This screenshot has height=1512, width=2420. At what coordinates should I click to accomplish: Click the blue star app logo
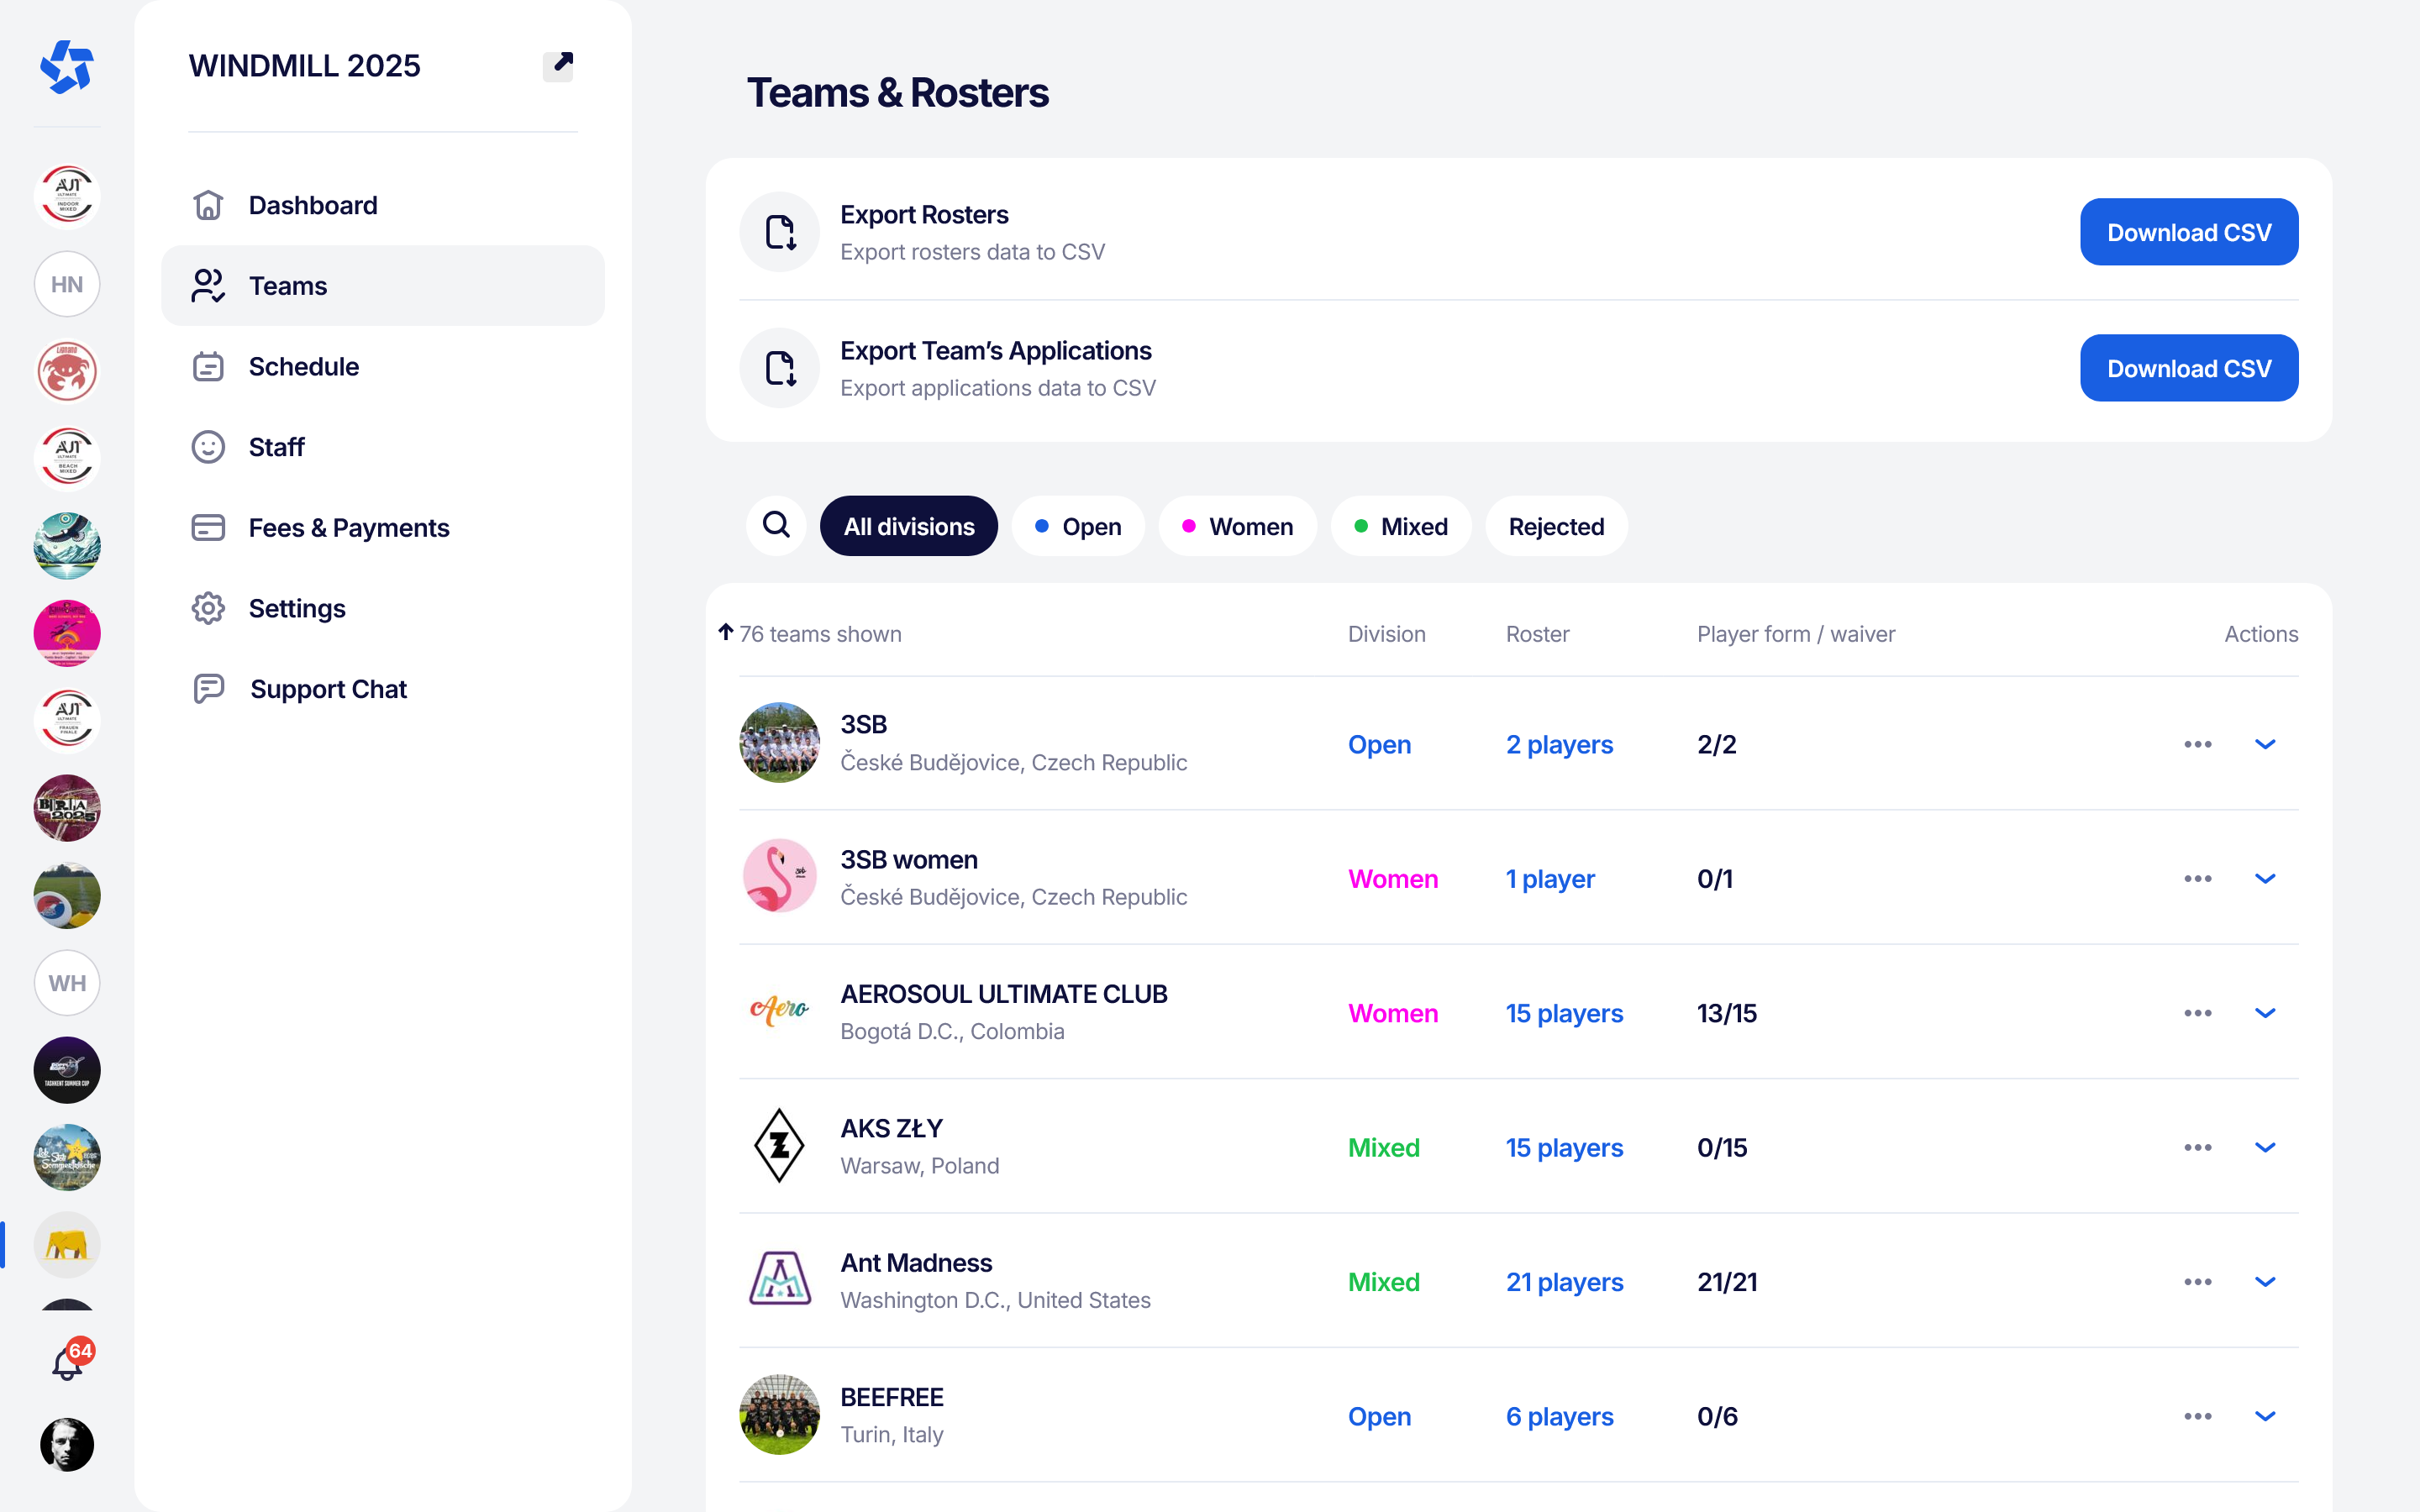point(67,67)
